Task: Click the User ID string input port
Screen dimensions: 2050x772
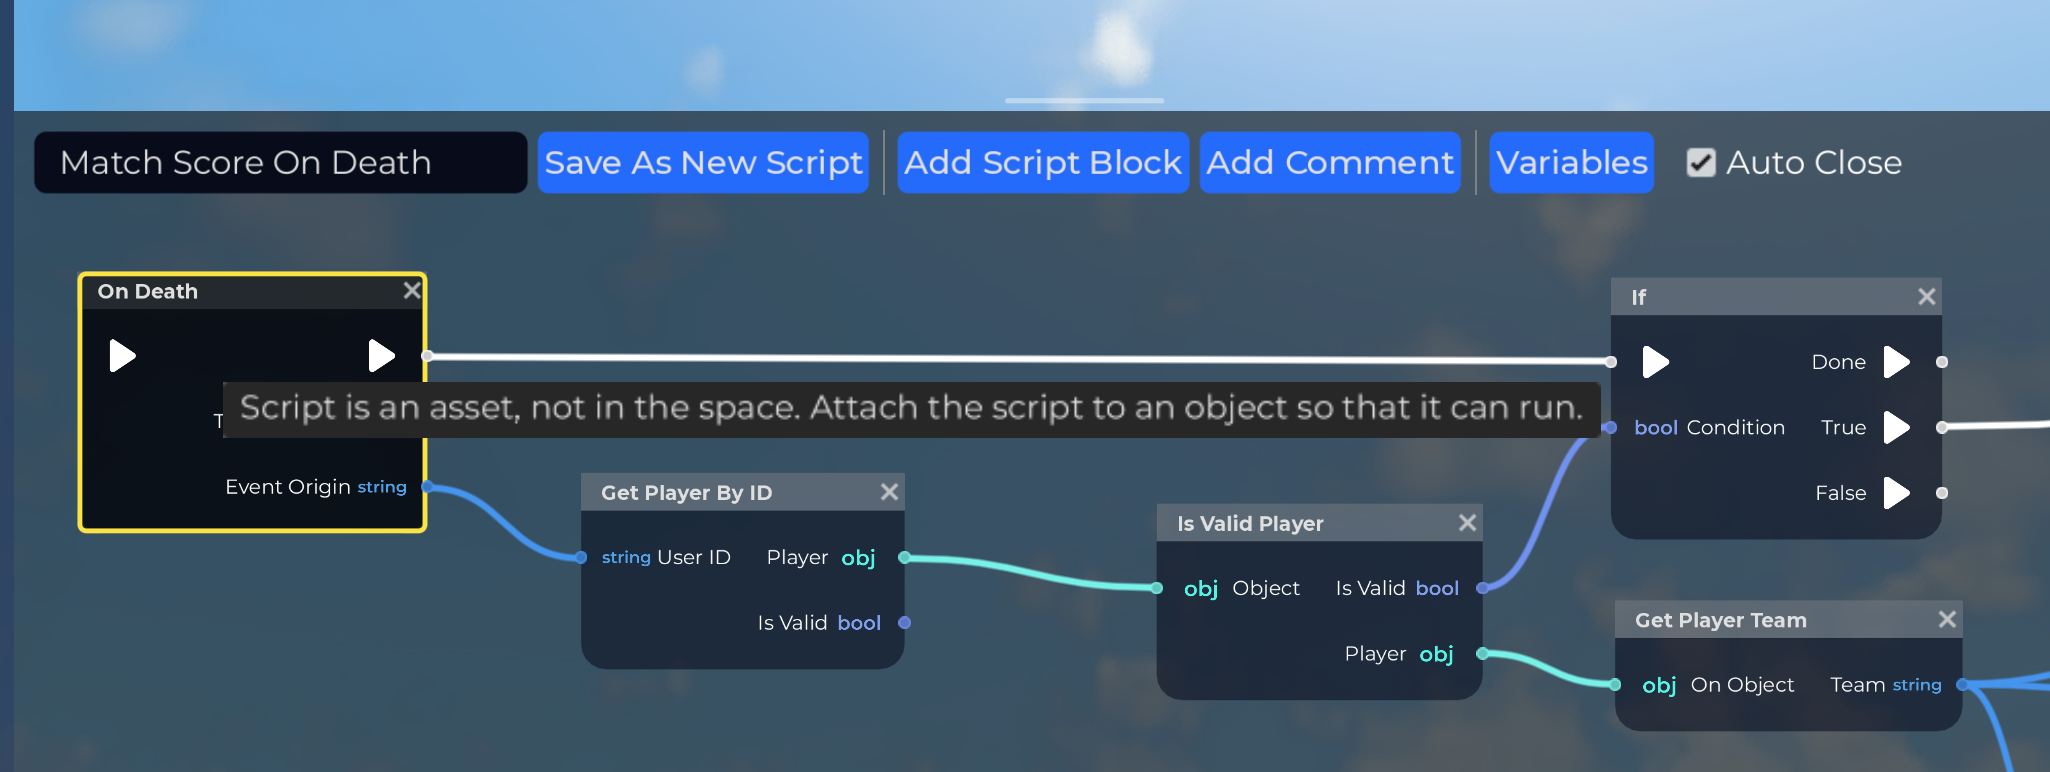Action: point(581,557)
